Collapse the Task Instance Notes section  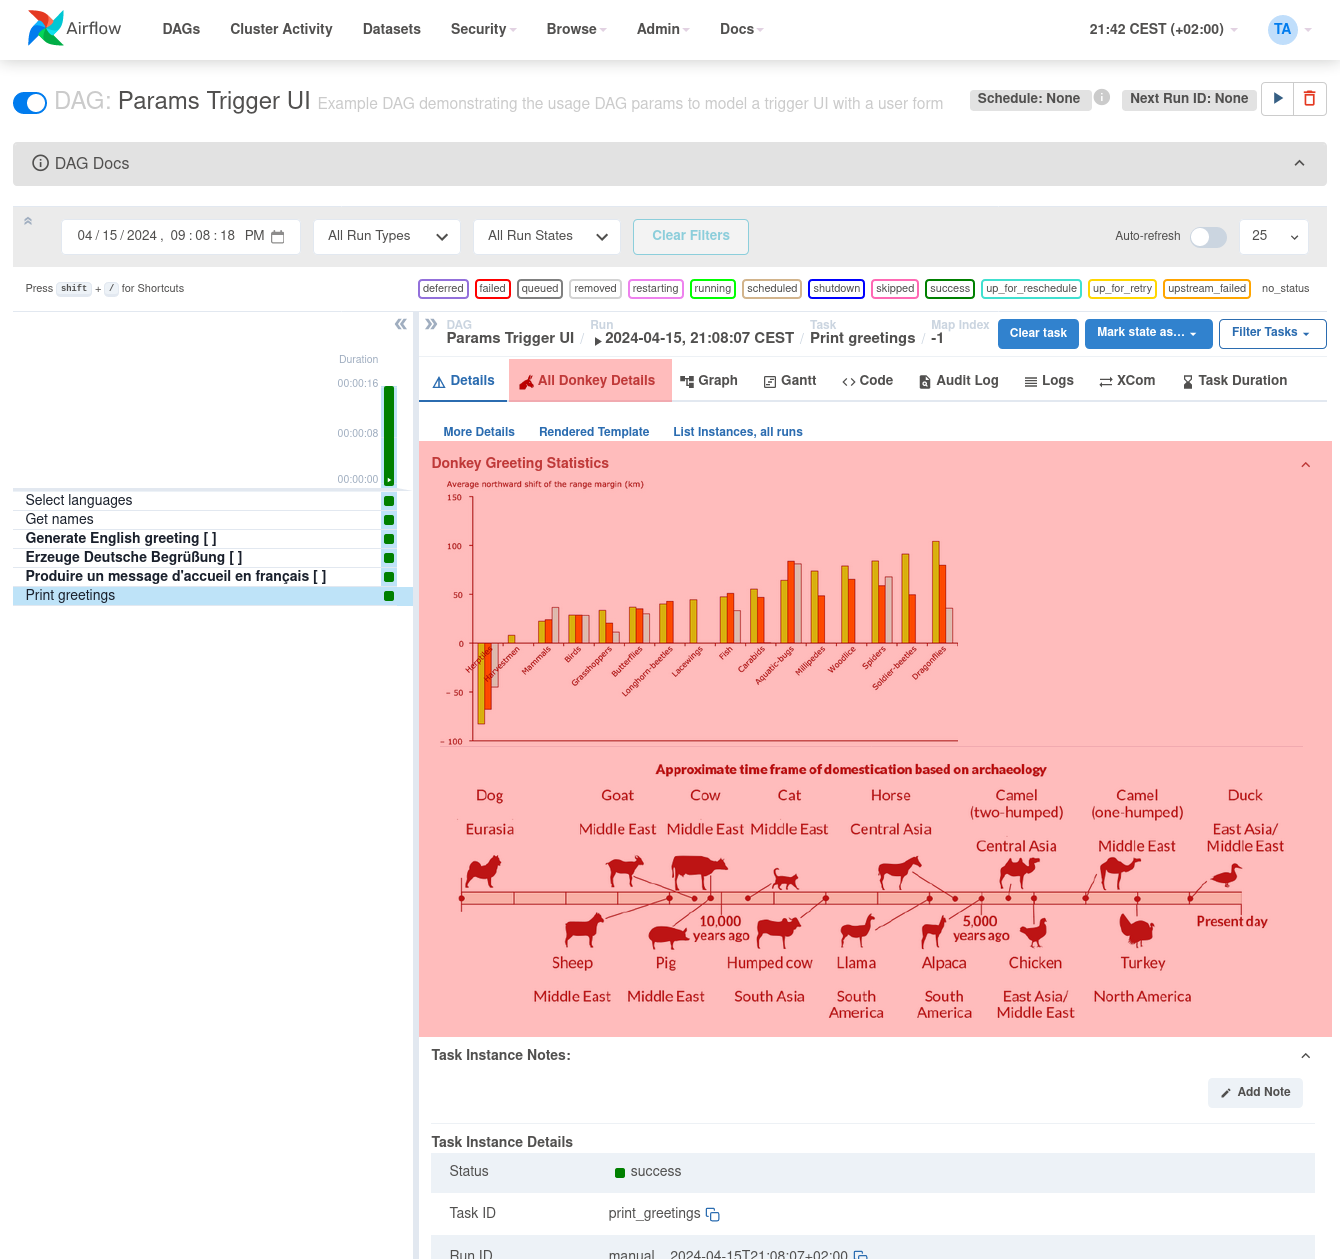(1305, 1056)
